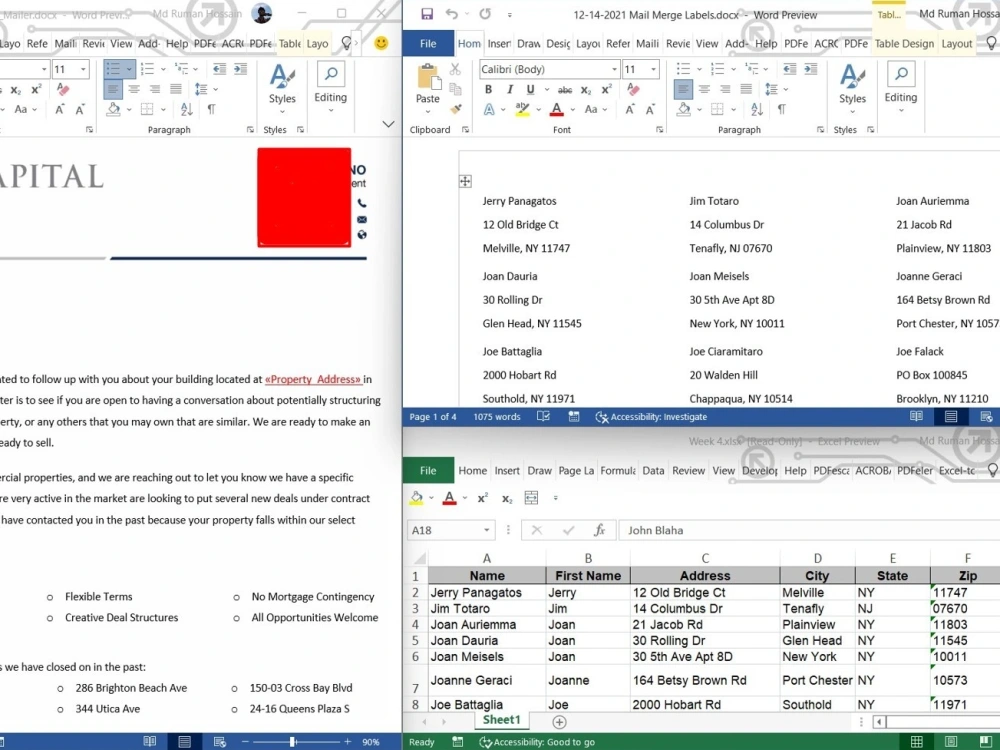The width and height of the screenshot is (1000, 750).
Task: Click Accessibility: Investigate in Word status bar
Action: [651, 417]
